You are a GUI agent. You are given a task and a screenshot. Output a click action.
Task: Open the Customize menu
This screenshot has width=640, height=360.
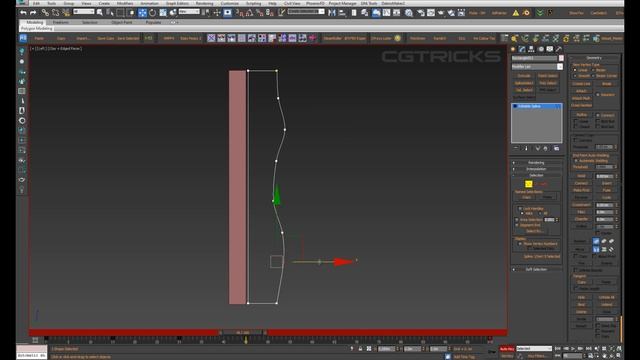[229, 3]
